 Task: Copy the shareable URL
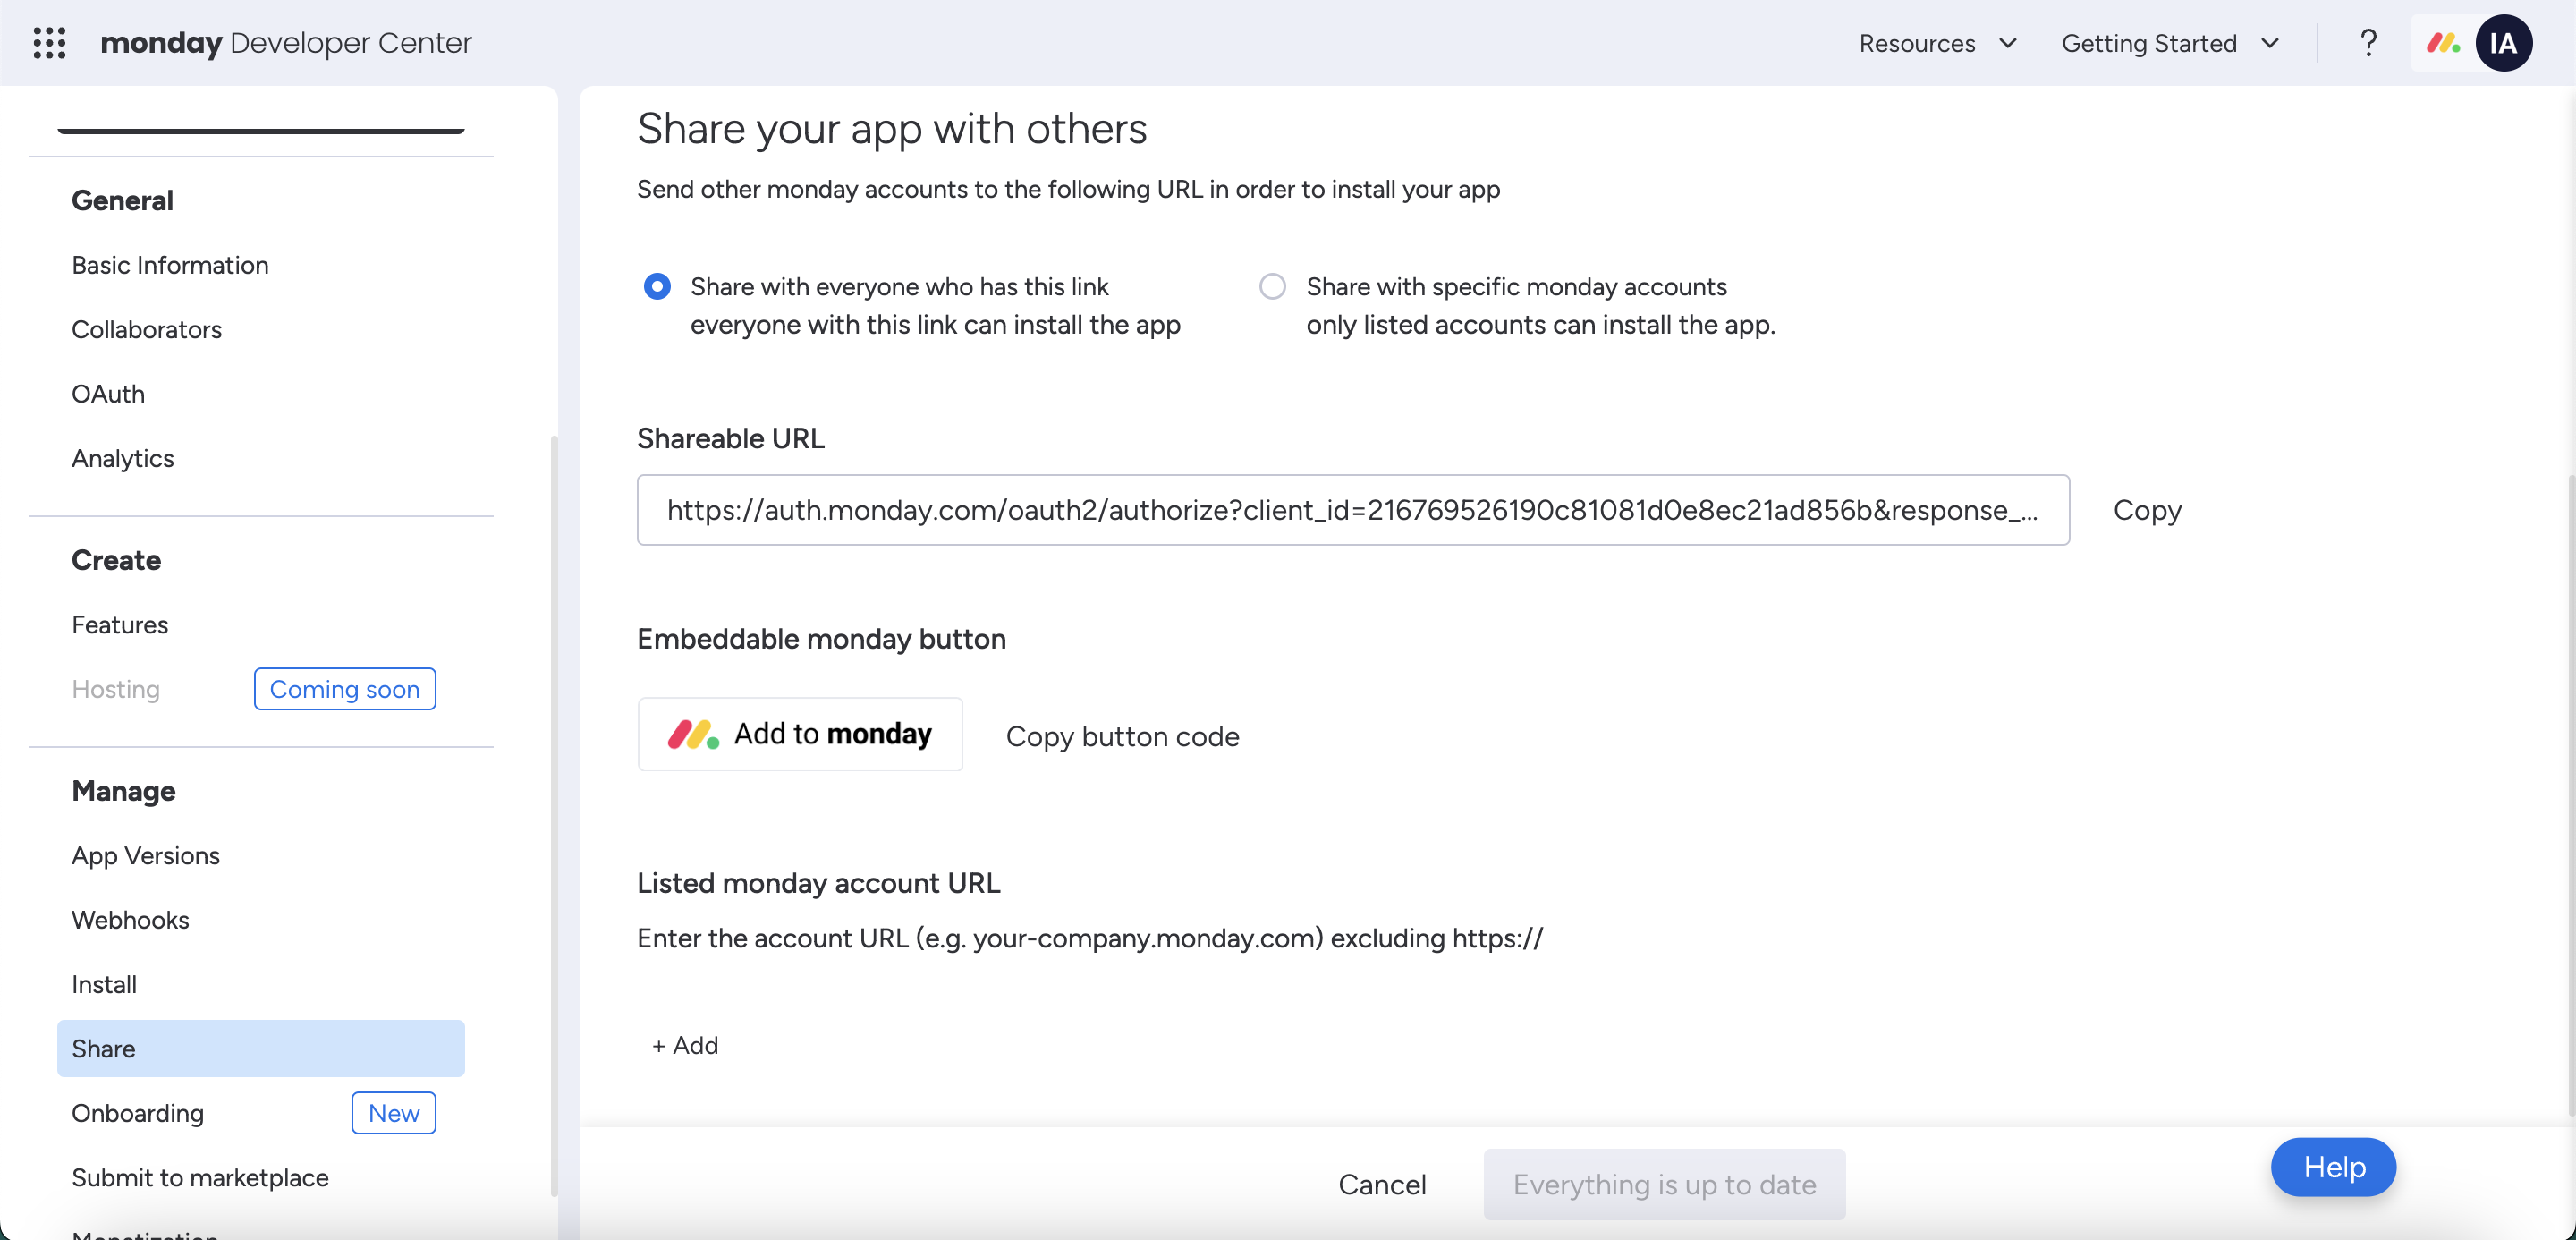pyautogui.click(x=2146, y=510)
